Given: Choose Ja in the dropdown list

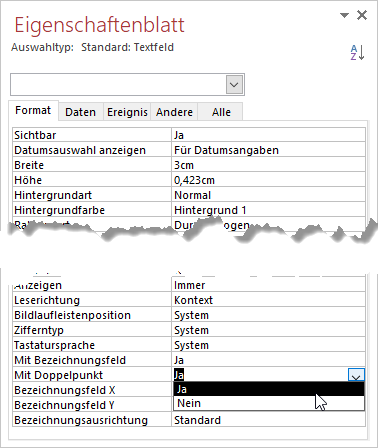Looking at the screenshot, I should (269, 389).
